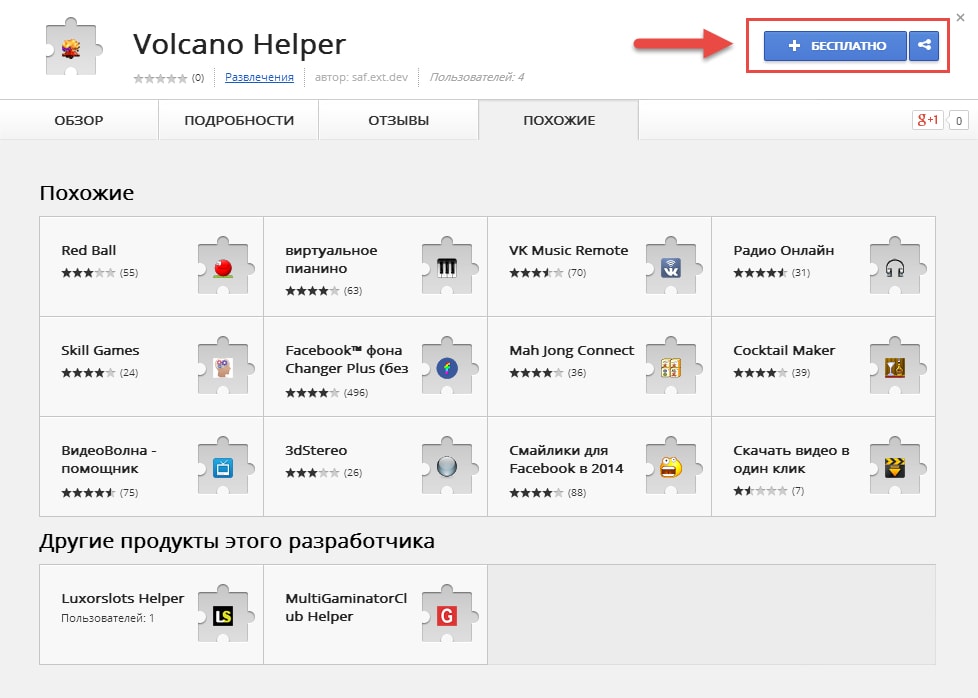
Task: Close the extension details dialog
Action: pos(960,17)
